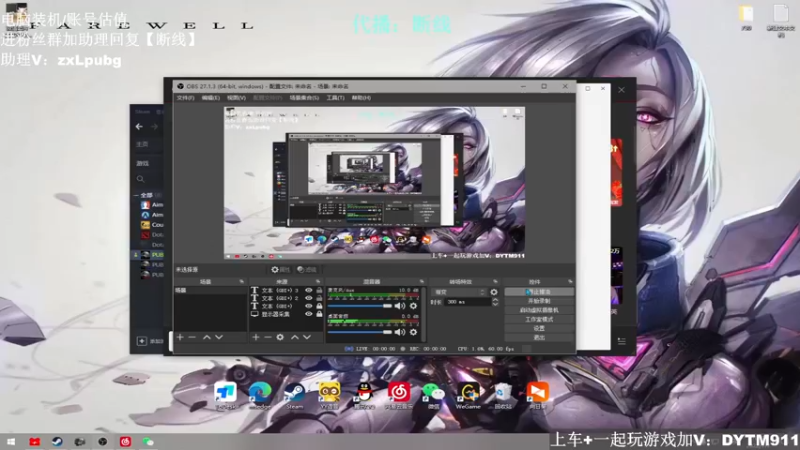Open YY语音 raccoon desktop shortcut
Screen dimensions: 800x450
click(x=329, y=394)
